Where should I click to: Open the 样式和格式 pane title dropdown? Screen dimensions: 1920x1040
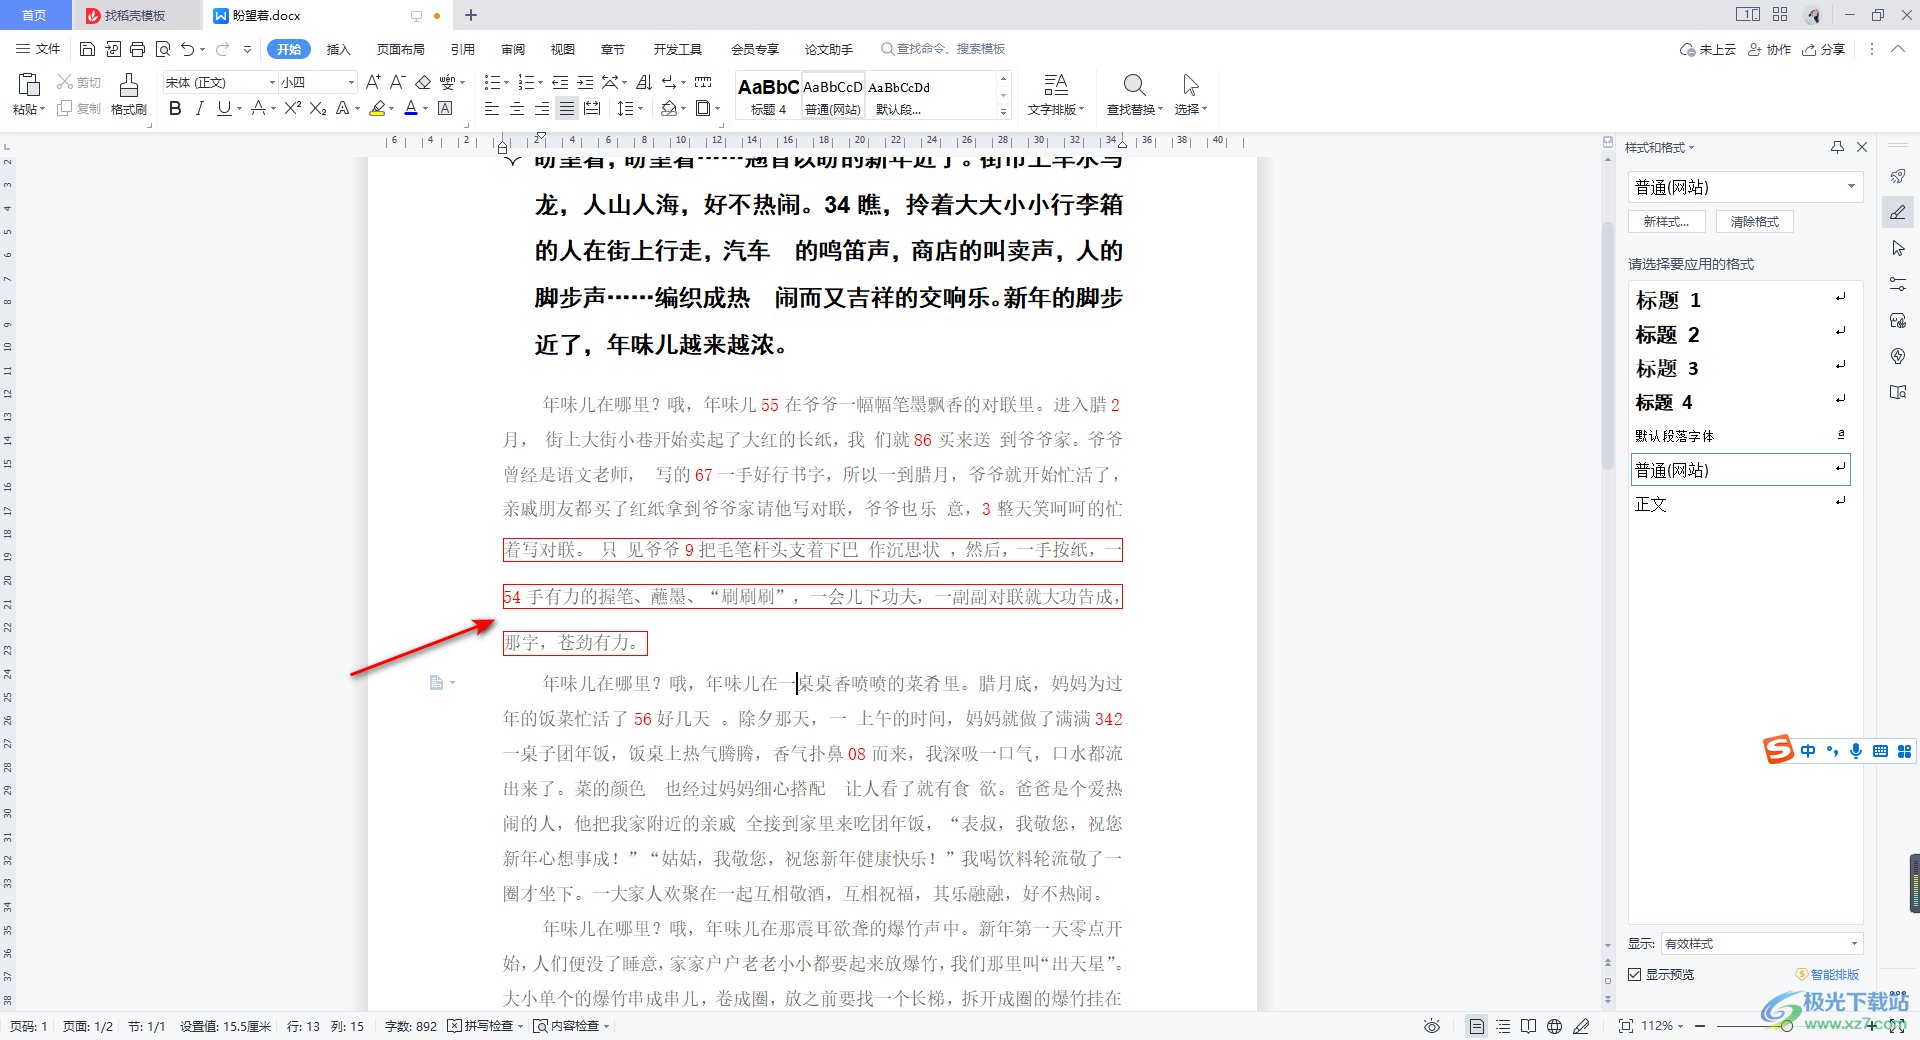tap(1692, 147)
